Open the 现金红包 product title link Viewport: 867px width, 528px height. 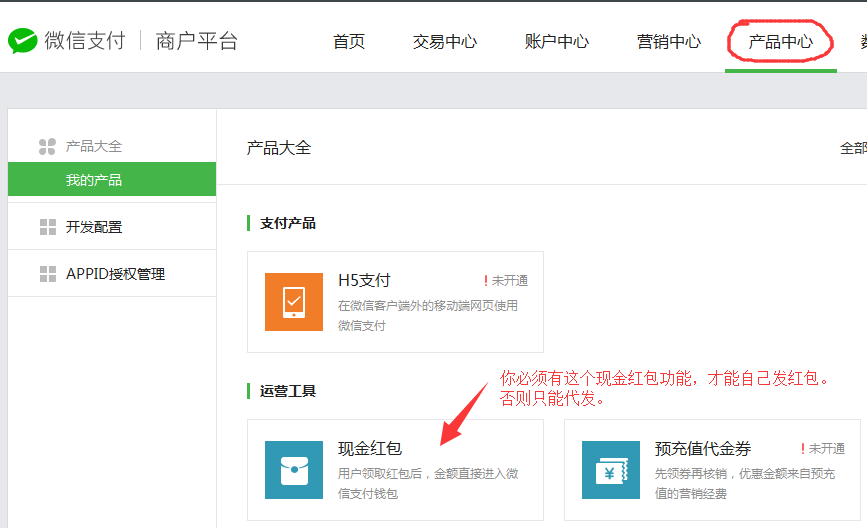click(x=370, y=449)
